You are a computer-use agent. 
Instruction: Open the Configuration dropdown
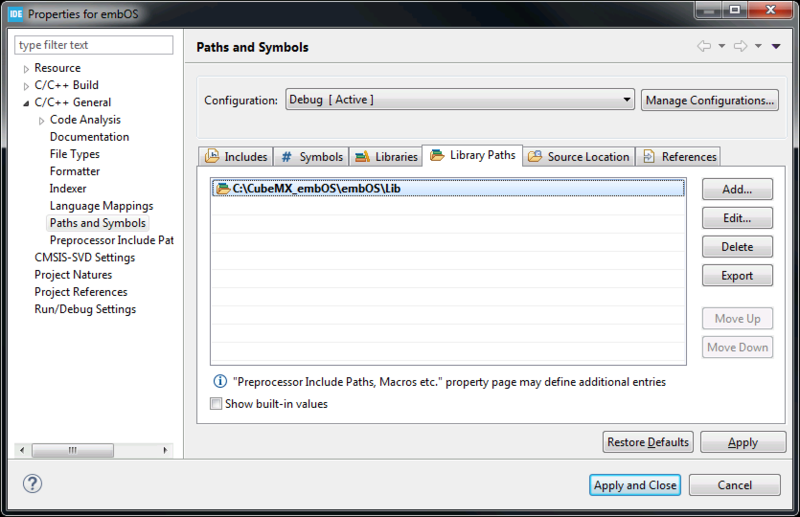[x=460, y=100]
